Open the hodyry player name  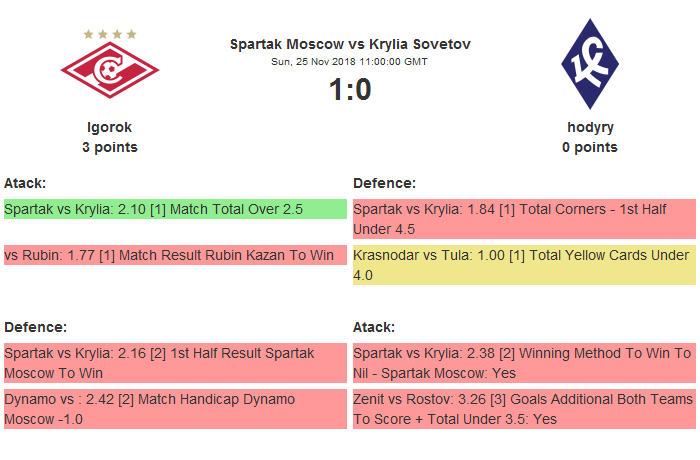[x=590, y=127]
